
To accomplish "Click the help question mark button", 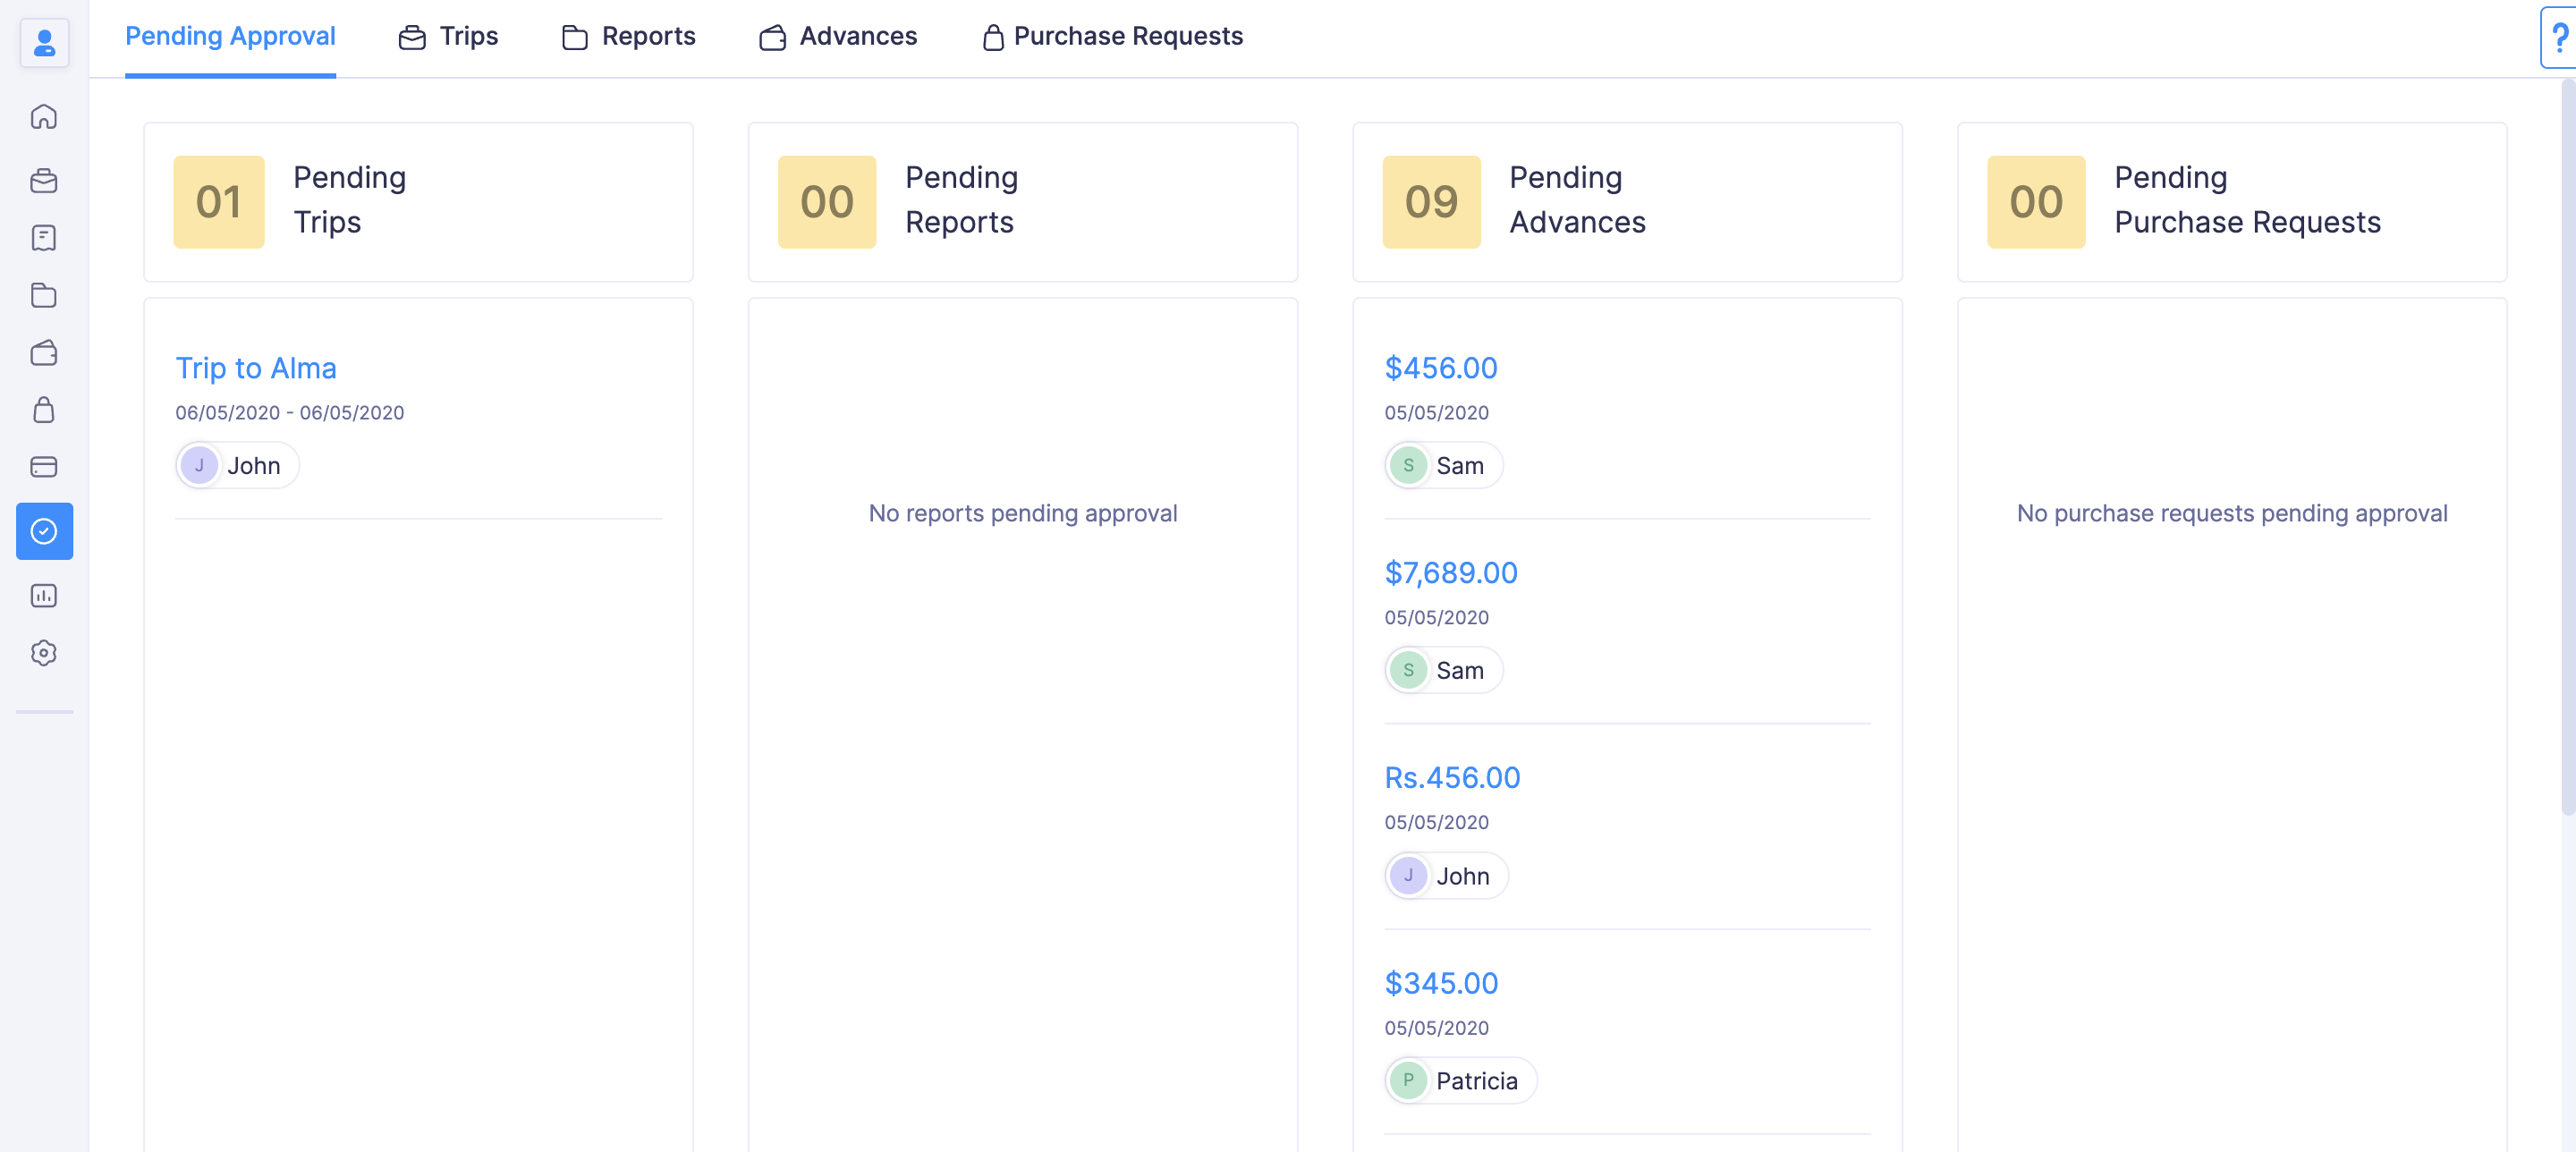I will tap(2559, 38).
